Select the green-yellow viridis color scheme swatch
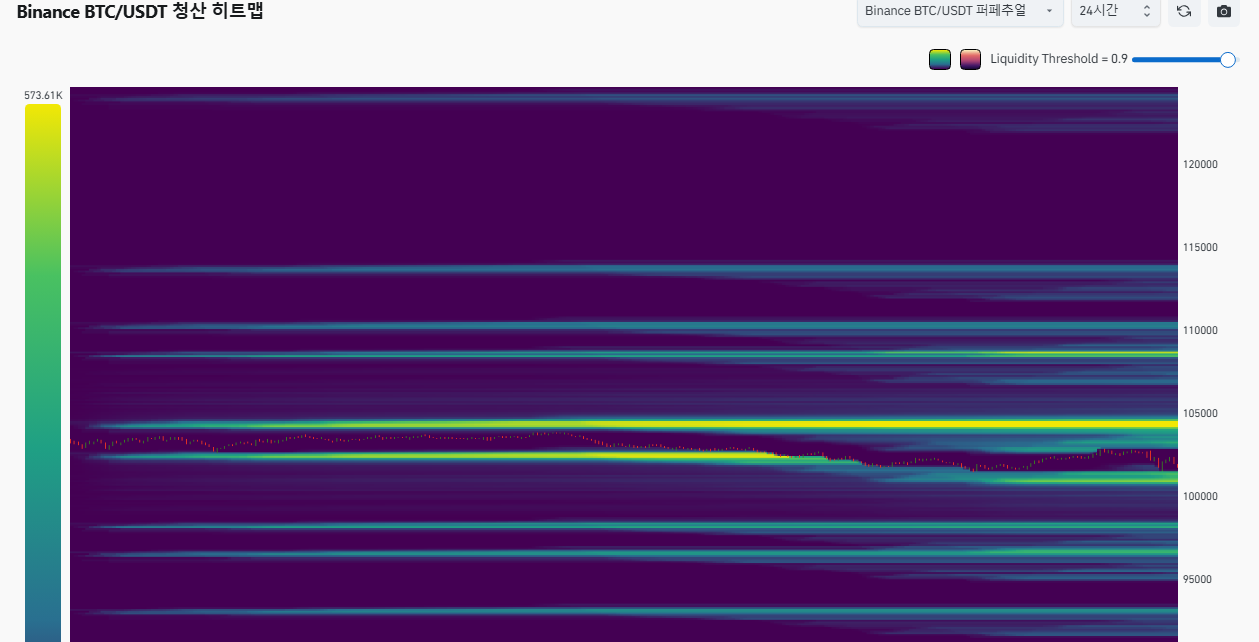The width and height of the screenshot is (1259, 642). [x=939, y=59]
